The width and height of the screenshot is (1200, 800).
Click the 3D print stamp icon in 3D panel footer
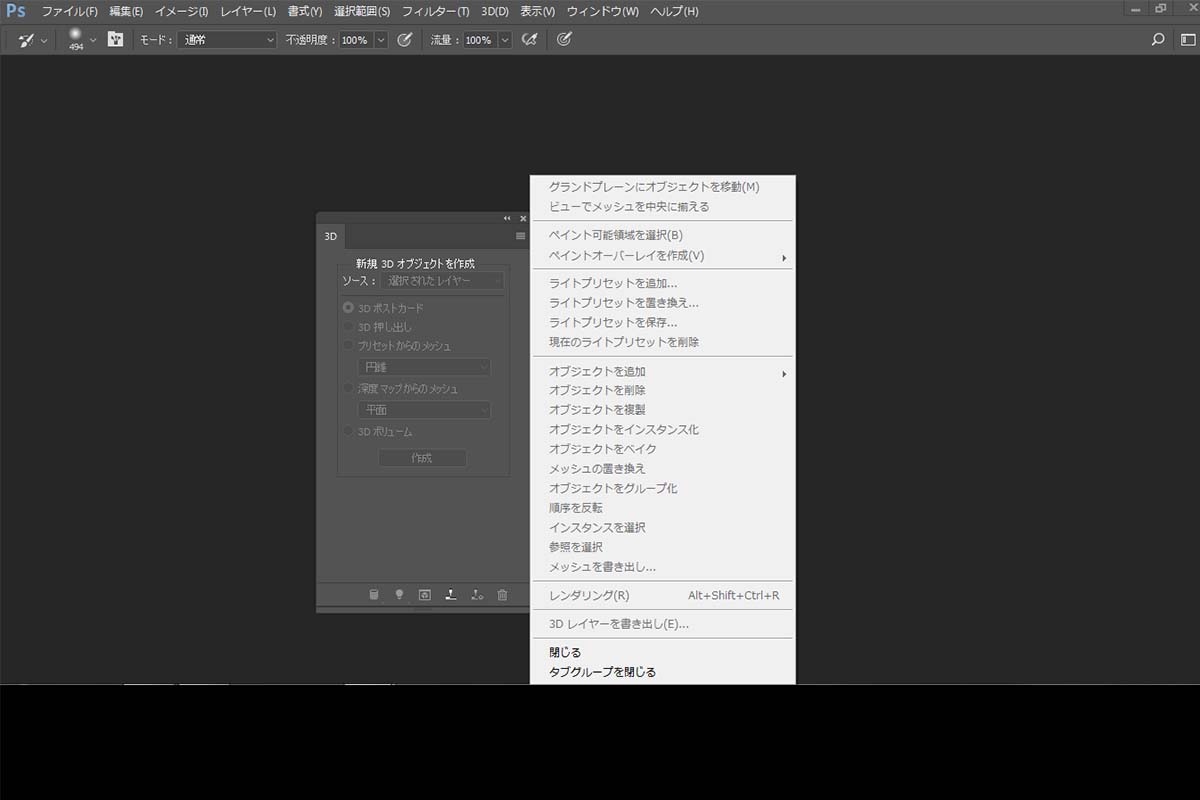(x=450, y=594)
